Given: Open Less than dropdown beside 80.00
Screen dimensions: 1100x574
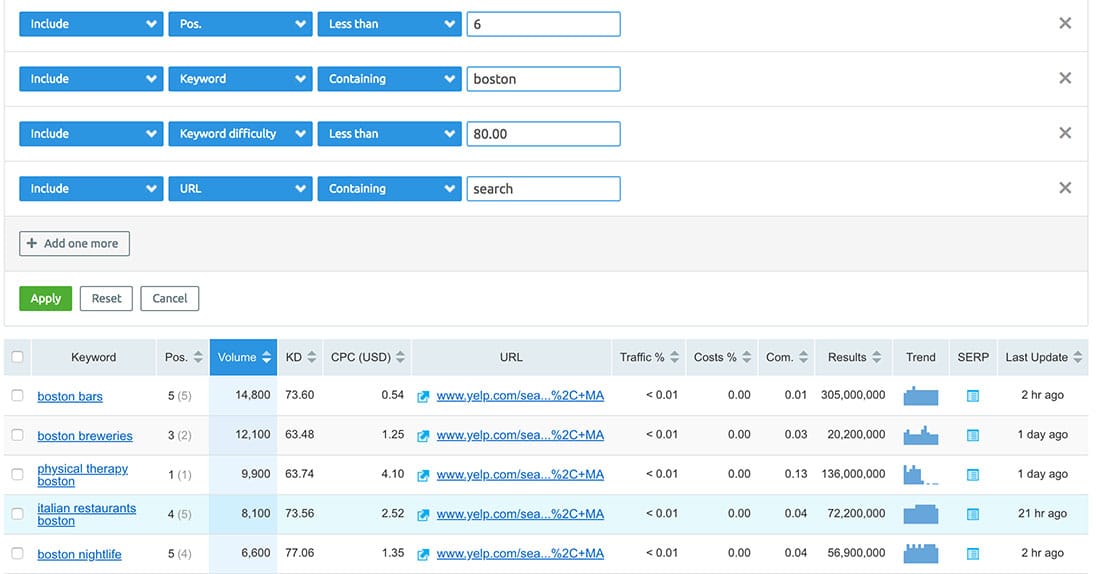Looking at the screenshot, I should pyautogui.click(x=389, y=133).
